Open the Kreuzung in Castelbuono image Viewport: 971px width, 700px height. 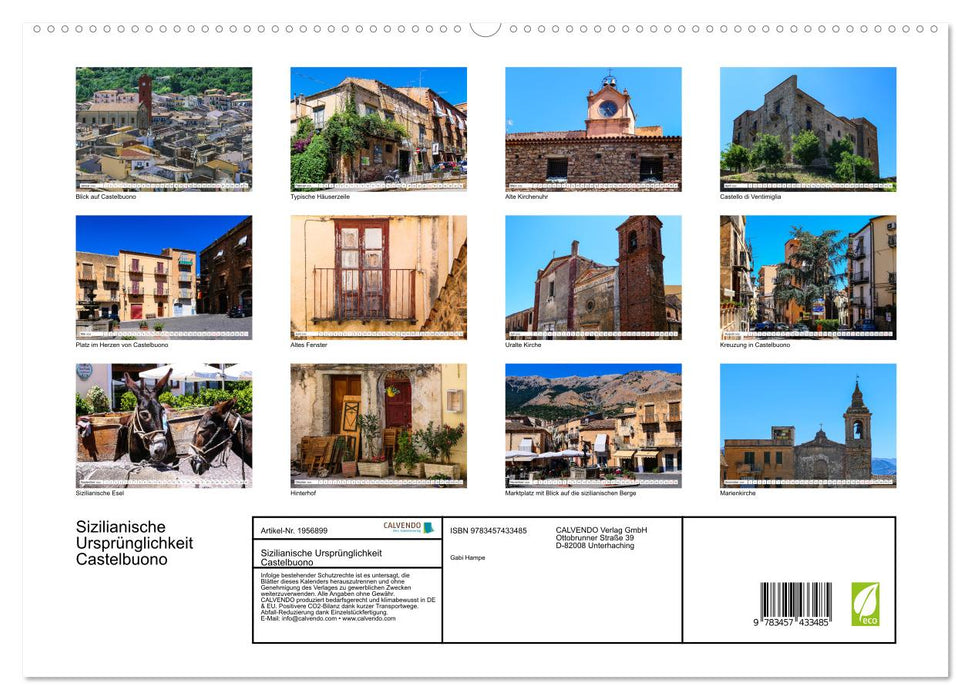810,277
